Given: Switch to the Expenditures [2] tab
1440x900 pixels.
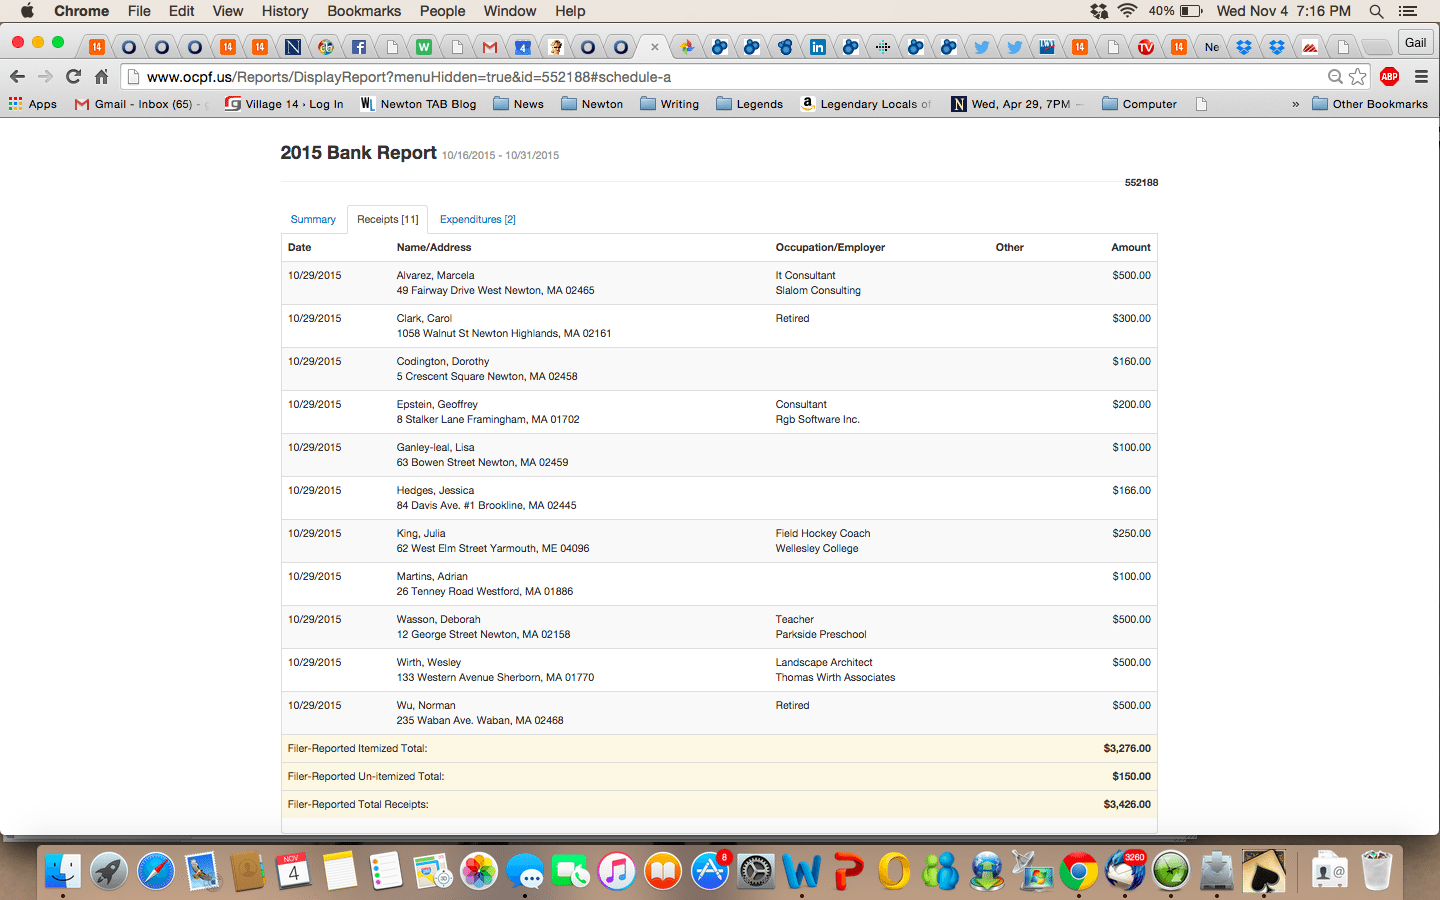Looking at the screenshot, I should tap(477, 219).
